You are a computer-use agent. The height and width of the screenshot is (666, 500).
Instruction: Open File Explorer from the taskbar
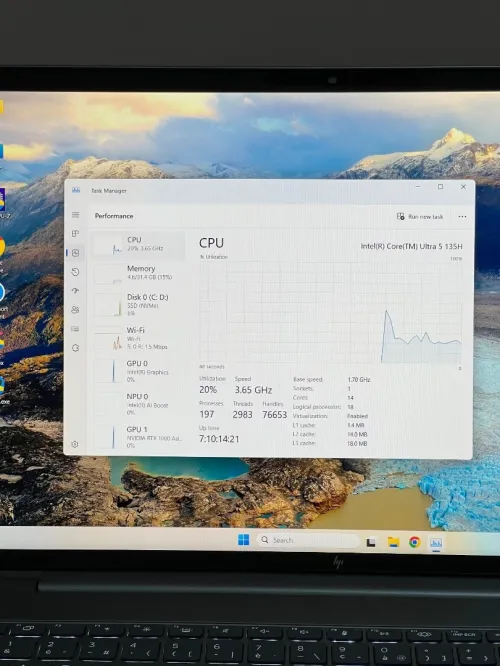click(393, 542)
